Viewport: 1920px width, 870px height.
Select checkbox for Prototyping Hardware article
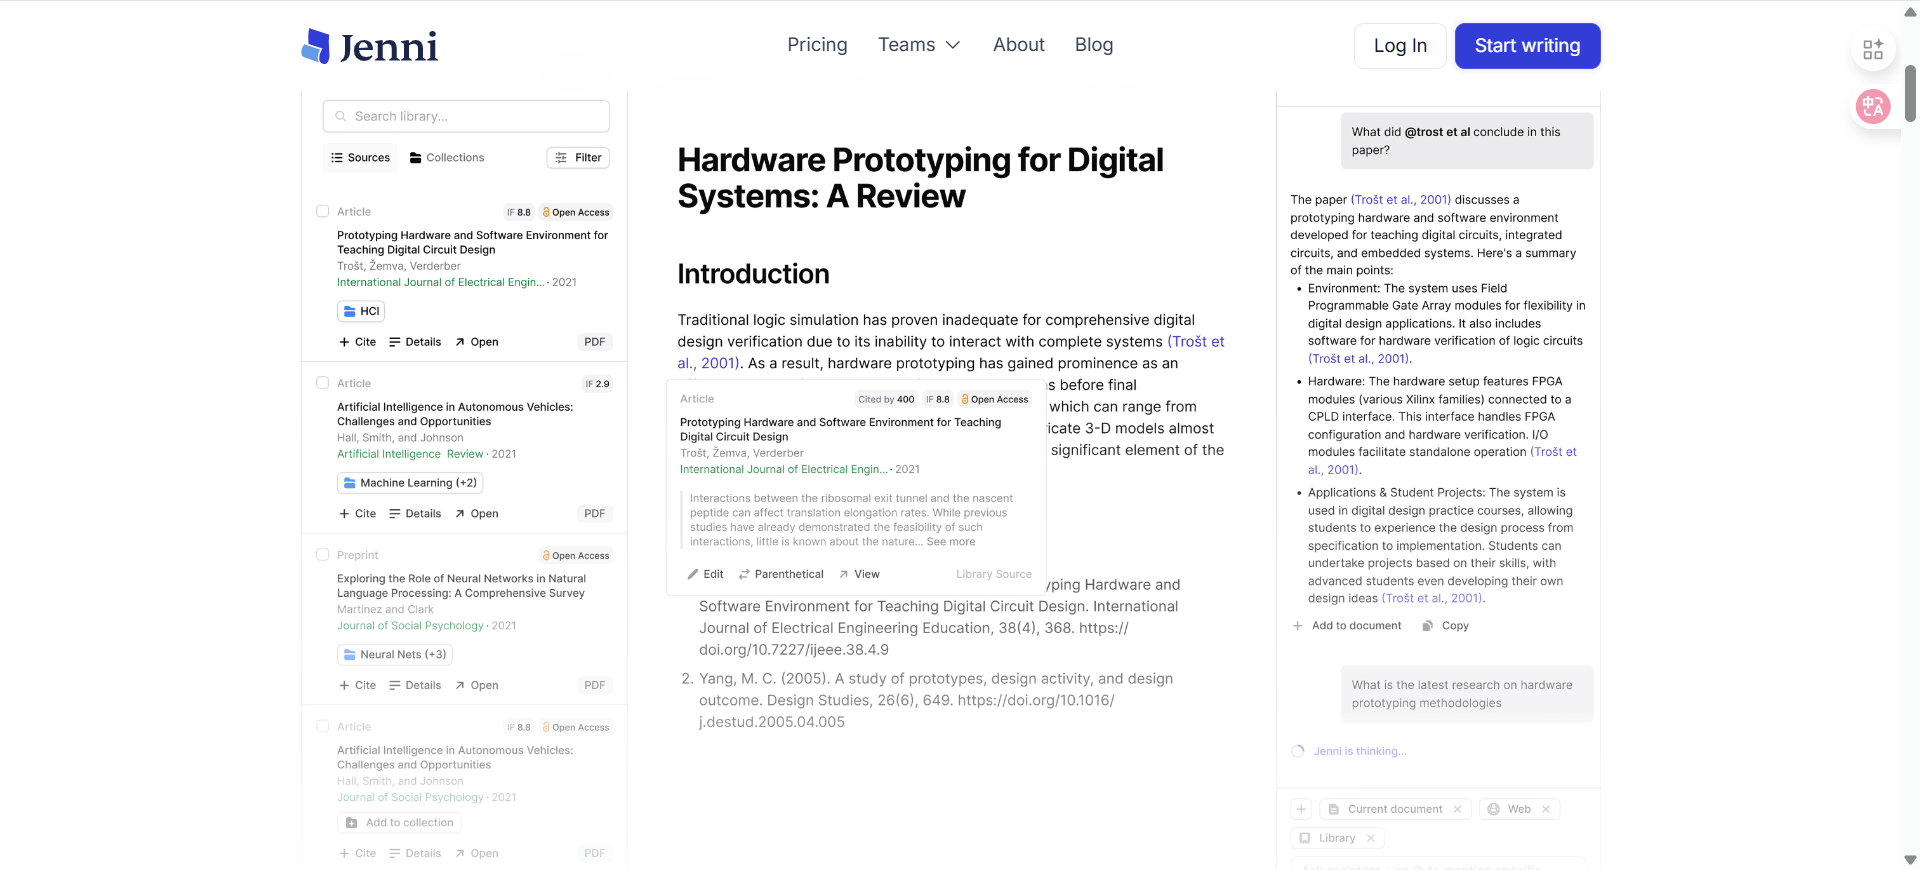pyautogui.click(x=323, y=212)
